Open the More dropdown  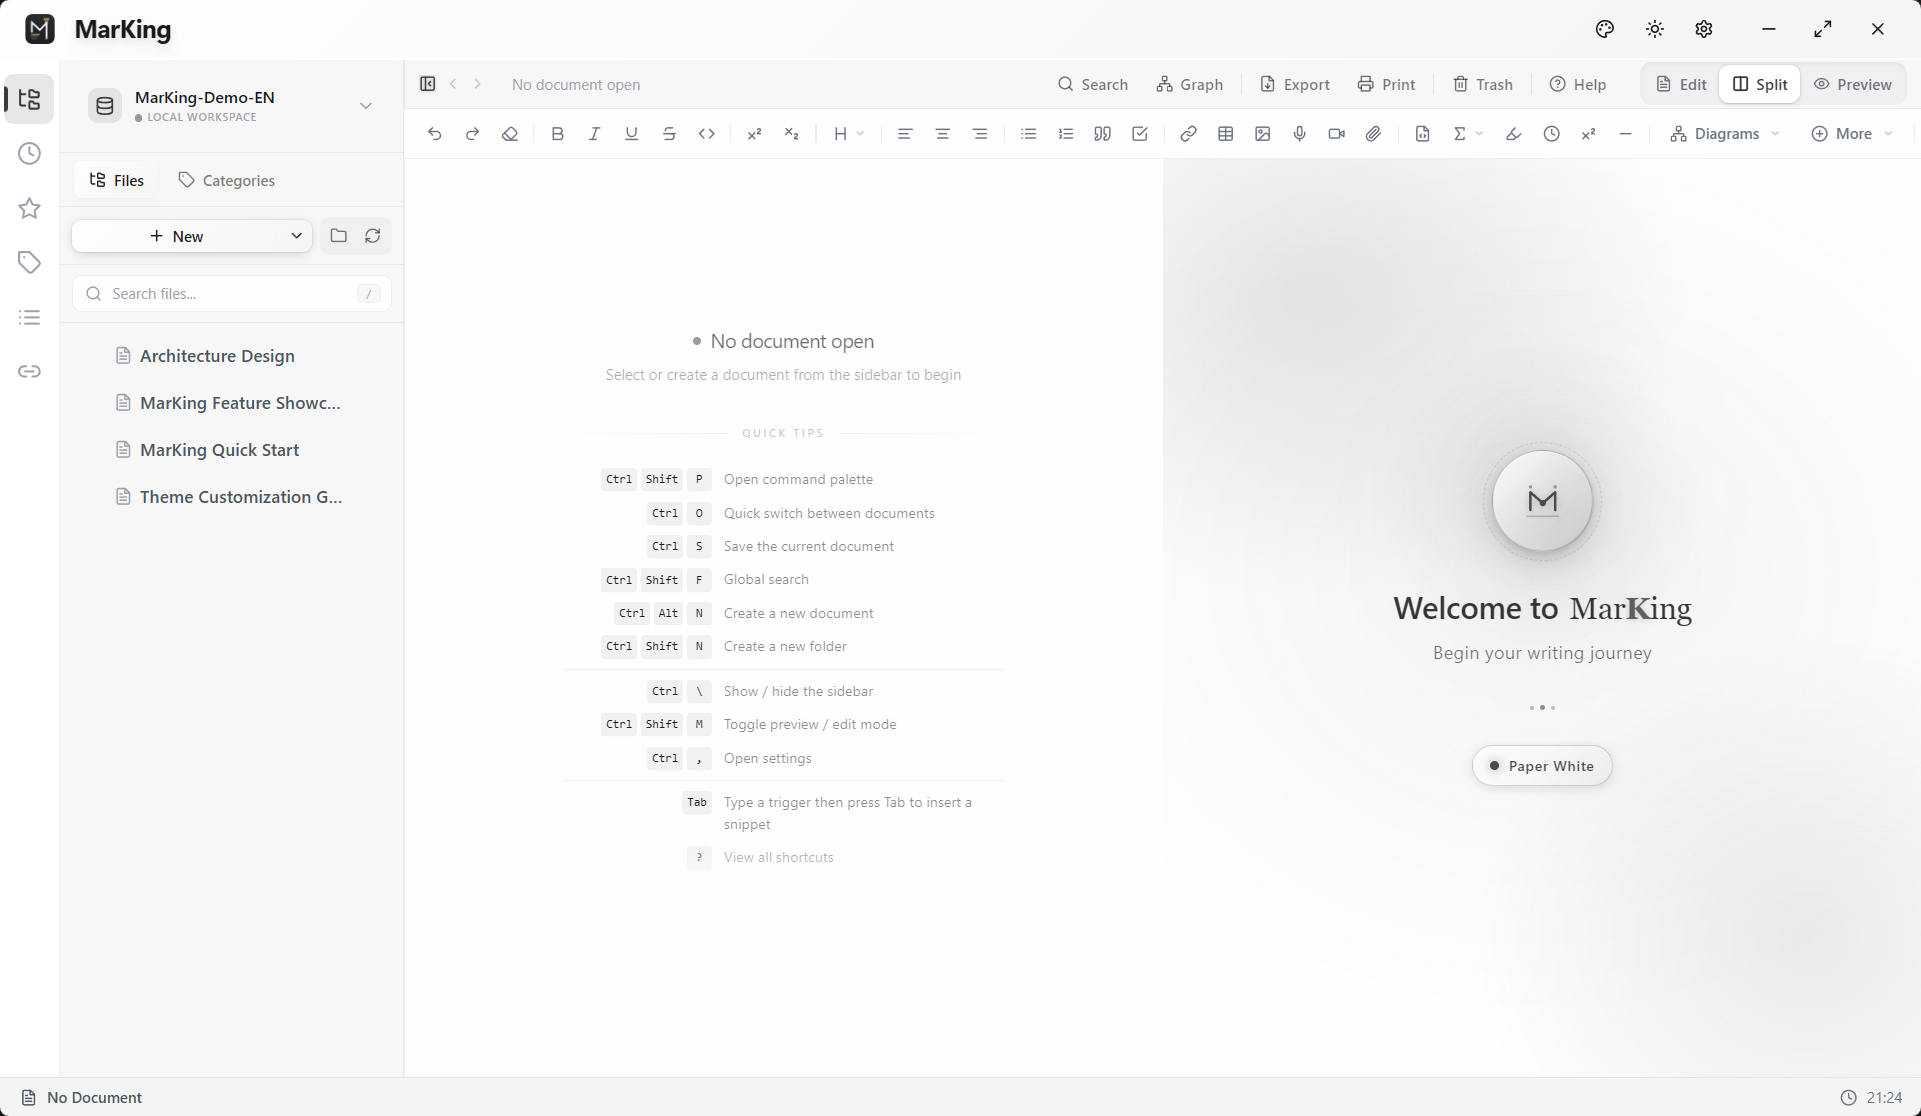pyautogui.click(x=1853, y=133)
